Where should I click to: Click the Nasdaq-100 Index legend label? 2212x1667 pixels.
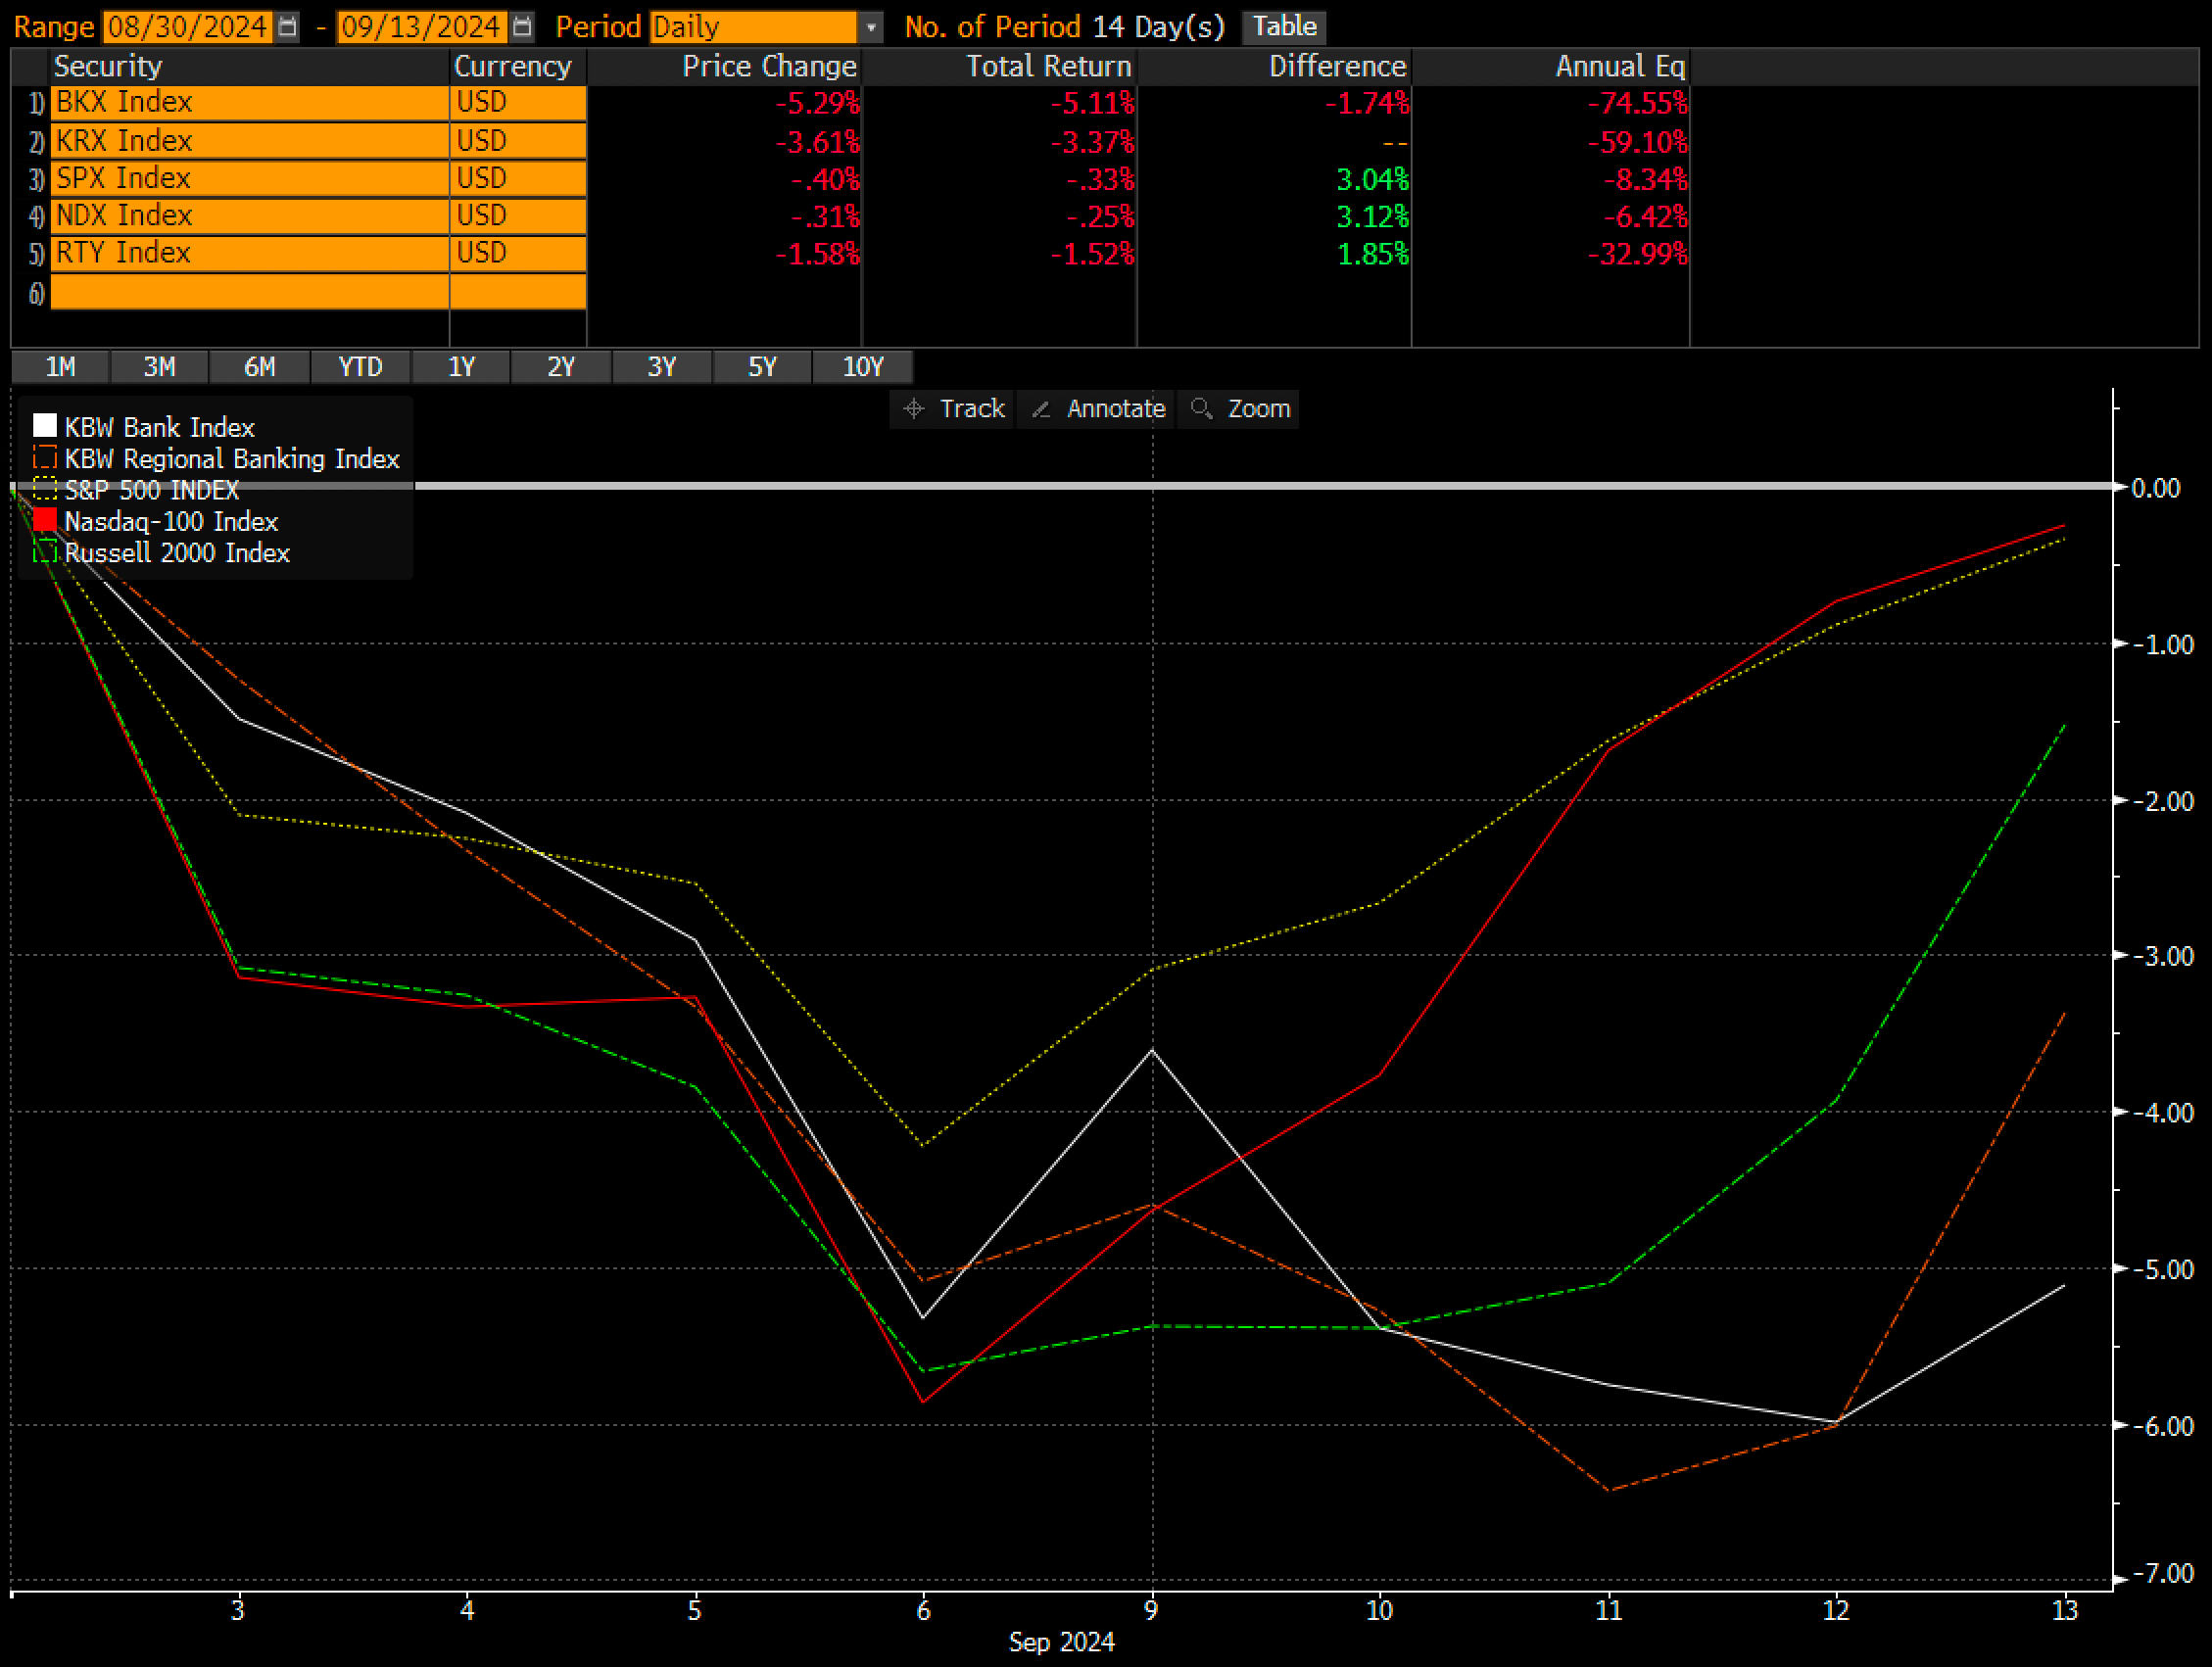pos(171,522)
